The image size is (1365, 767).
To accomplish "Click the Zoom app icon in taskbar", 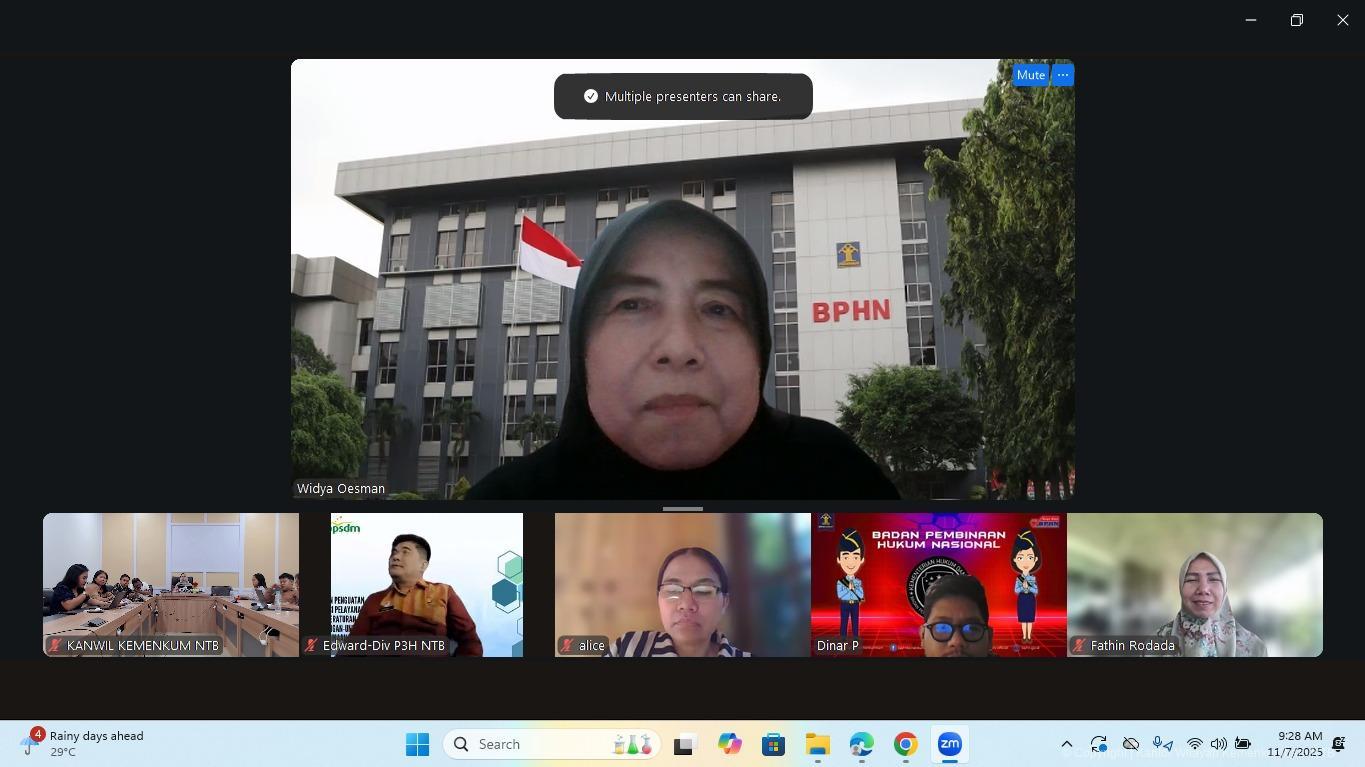I will tap(949, 744).
